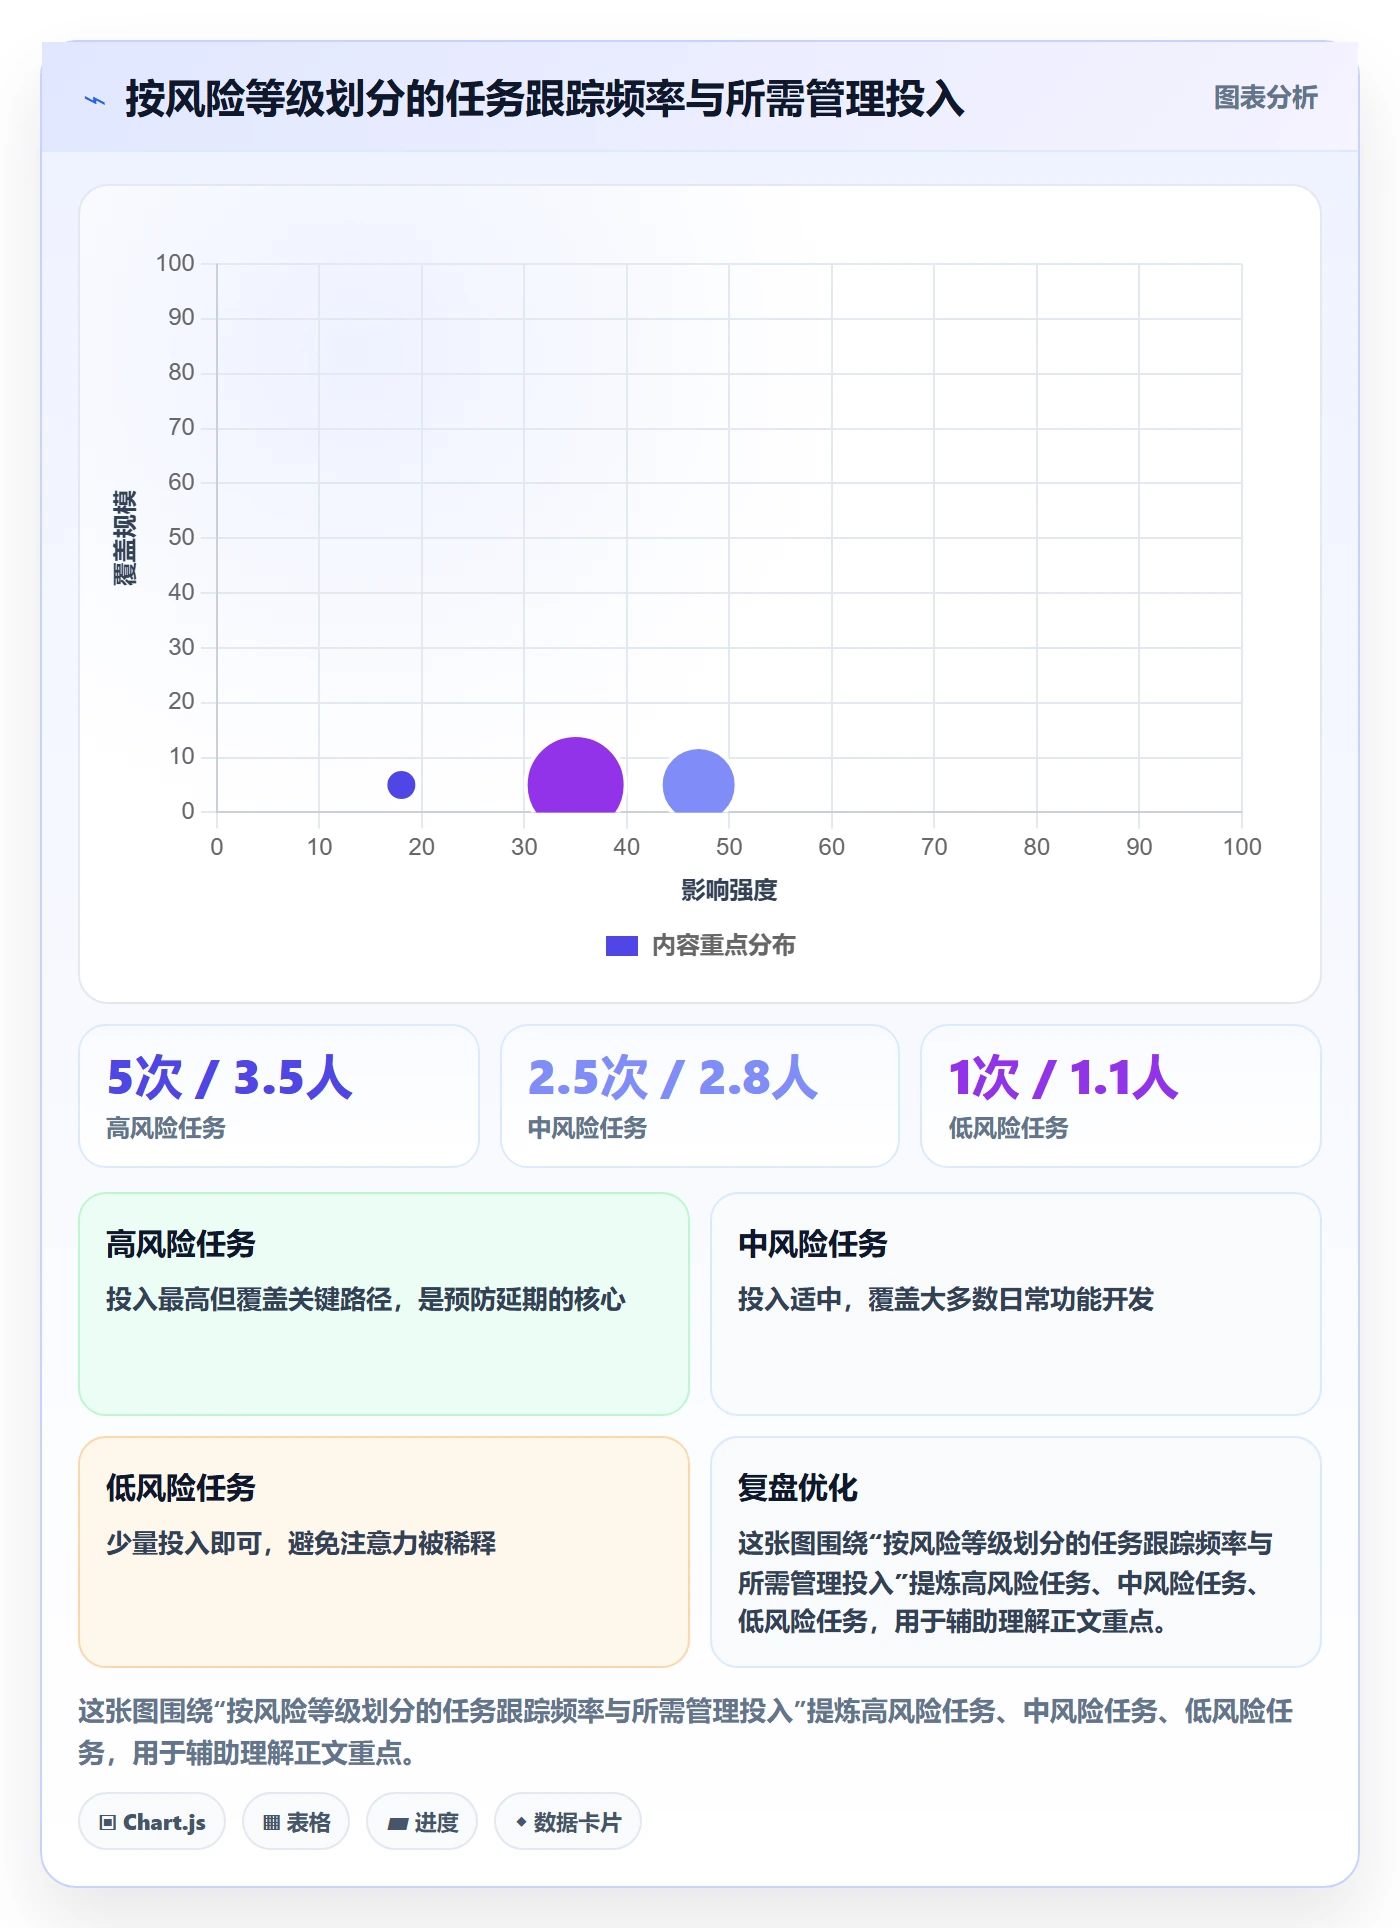Click the square icon inside the Chart.js chip
Viewport: 1400px width, 1928px height.
tap(108, 1822)
